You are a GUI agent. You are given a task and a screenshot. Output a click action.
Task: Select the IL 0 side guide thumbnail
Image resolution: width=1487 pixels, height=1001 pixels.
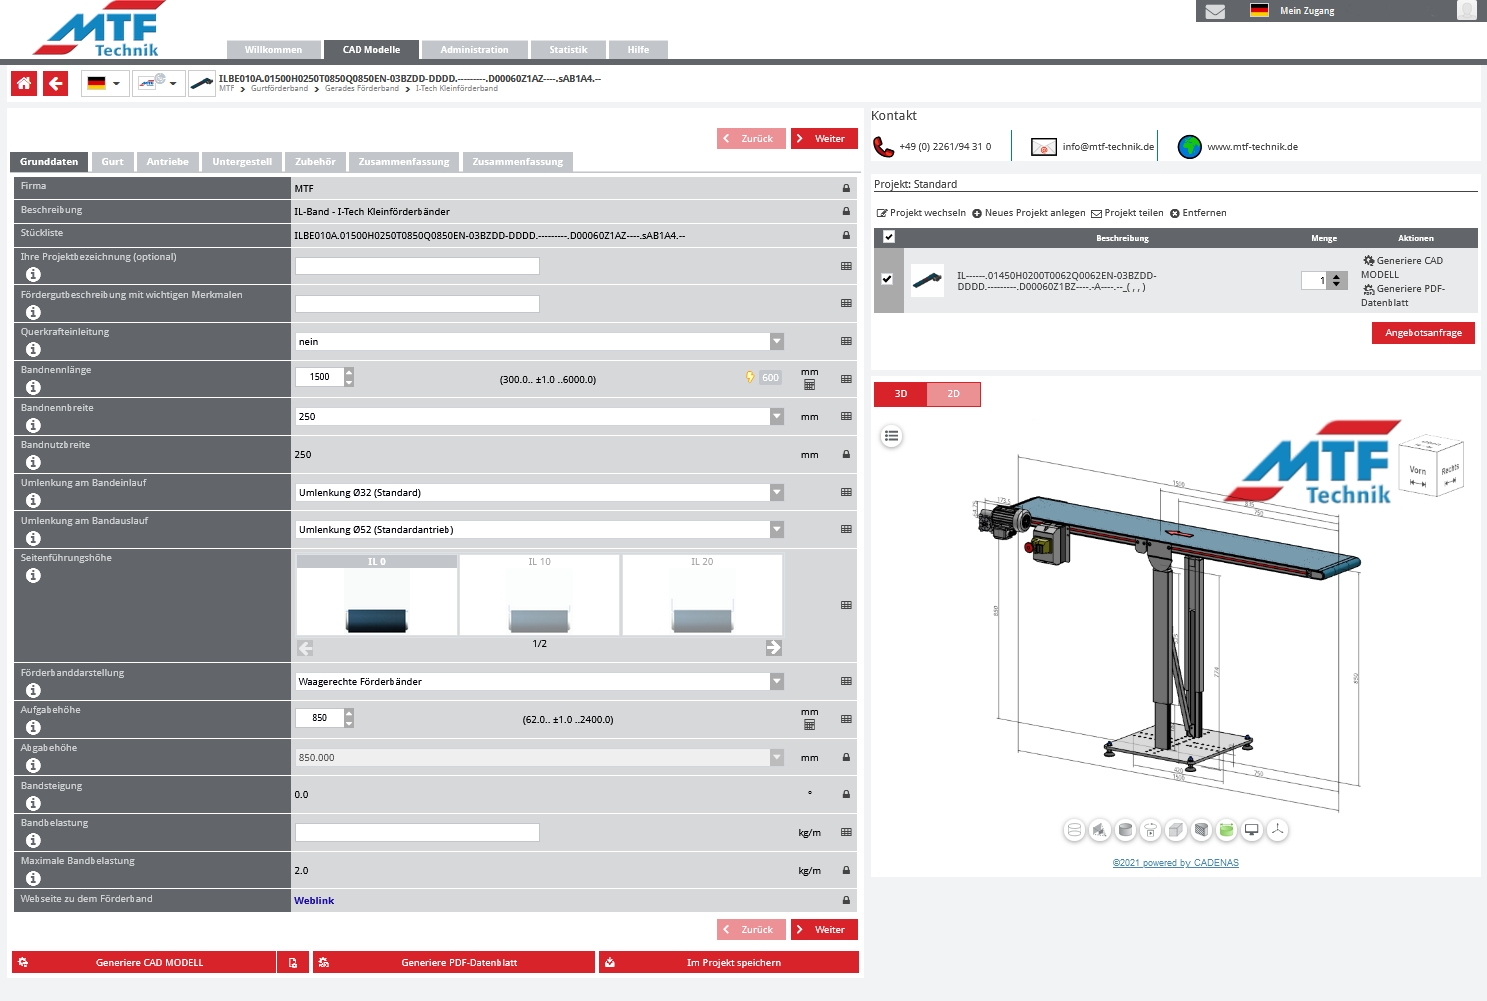pos(377,595)
